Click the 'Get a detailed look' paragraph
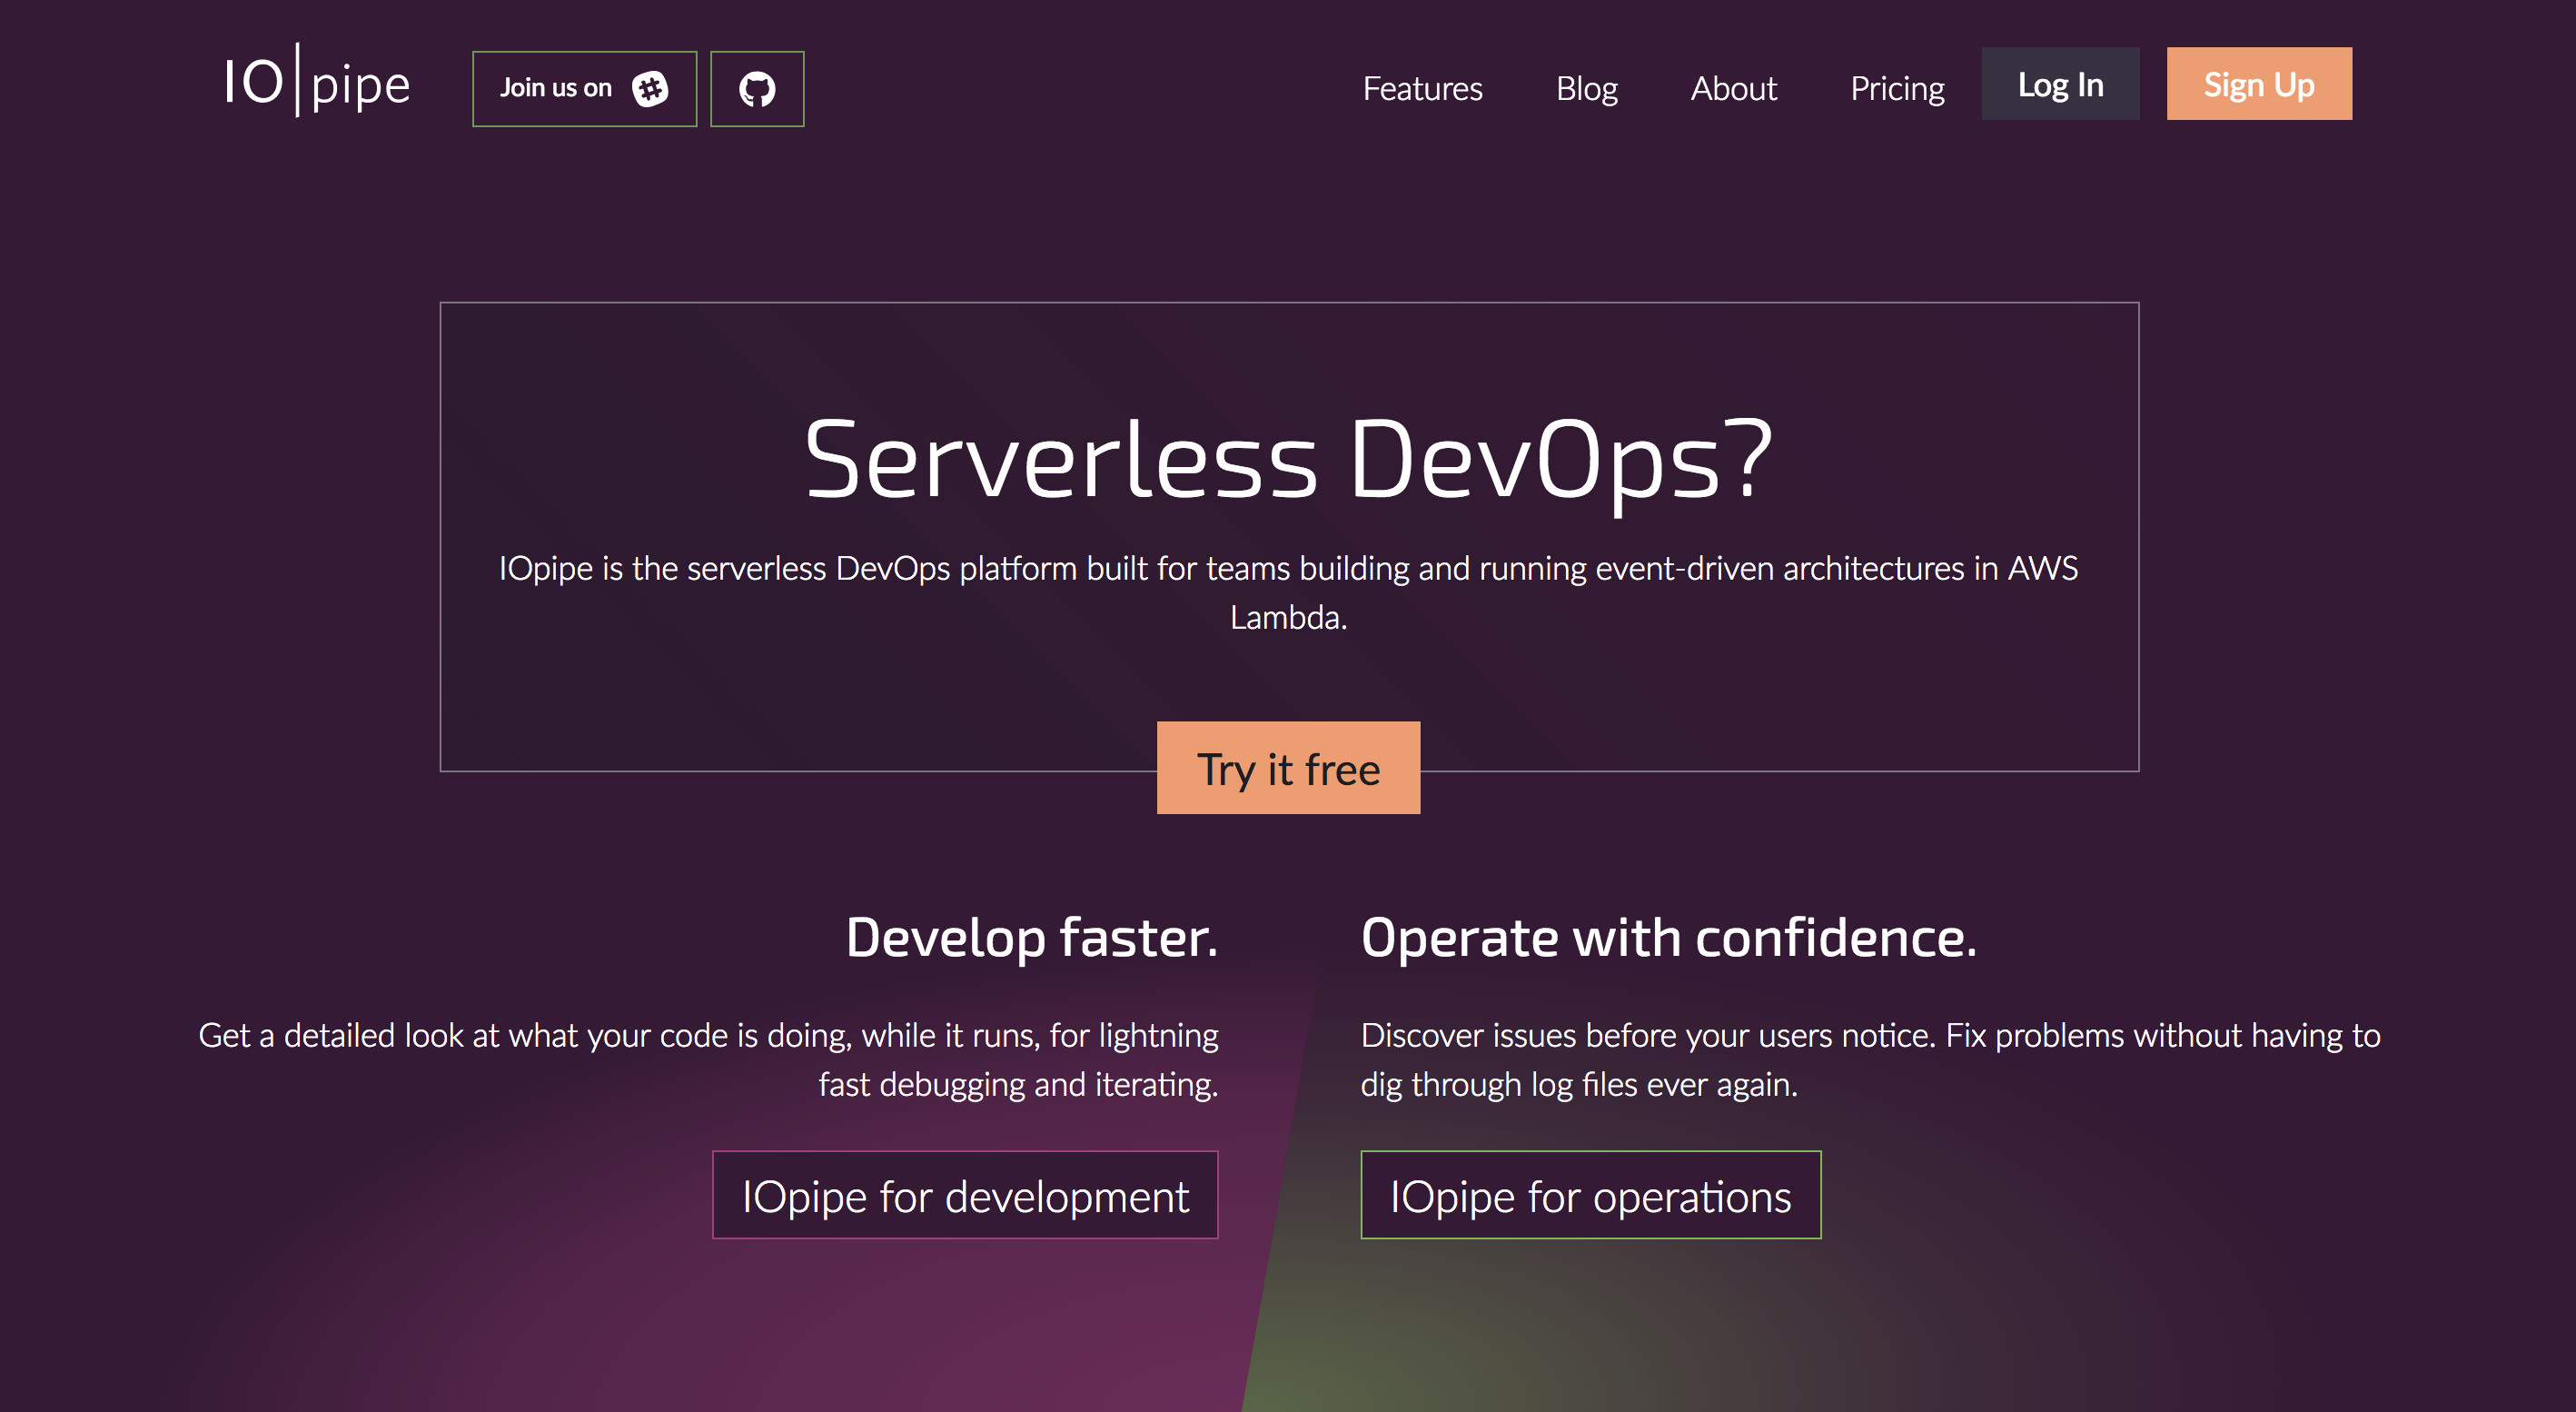Screen dimensions: 2576x1412 [708, 1059]
